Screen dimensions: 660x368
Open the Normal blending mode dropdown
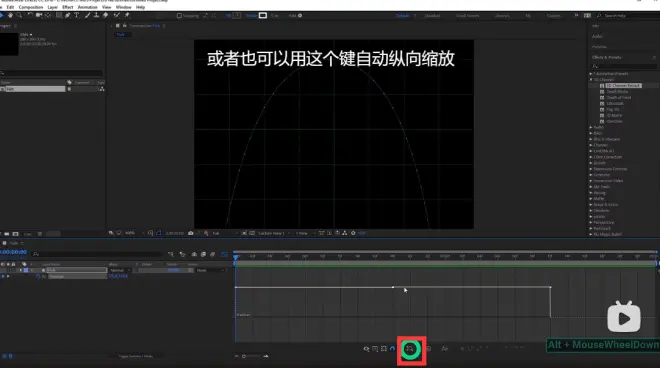click(120, 270)
